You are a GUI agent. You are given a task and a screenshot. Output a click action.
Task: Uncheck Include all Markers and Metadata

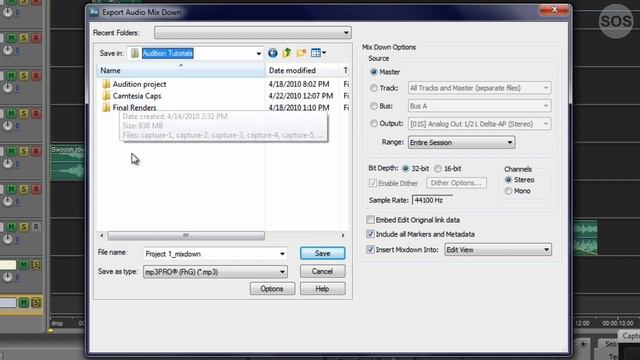370,234
